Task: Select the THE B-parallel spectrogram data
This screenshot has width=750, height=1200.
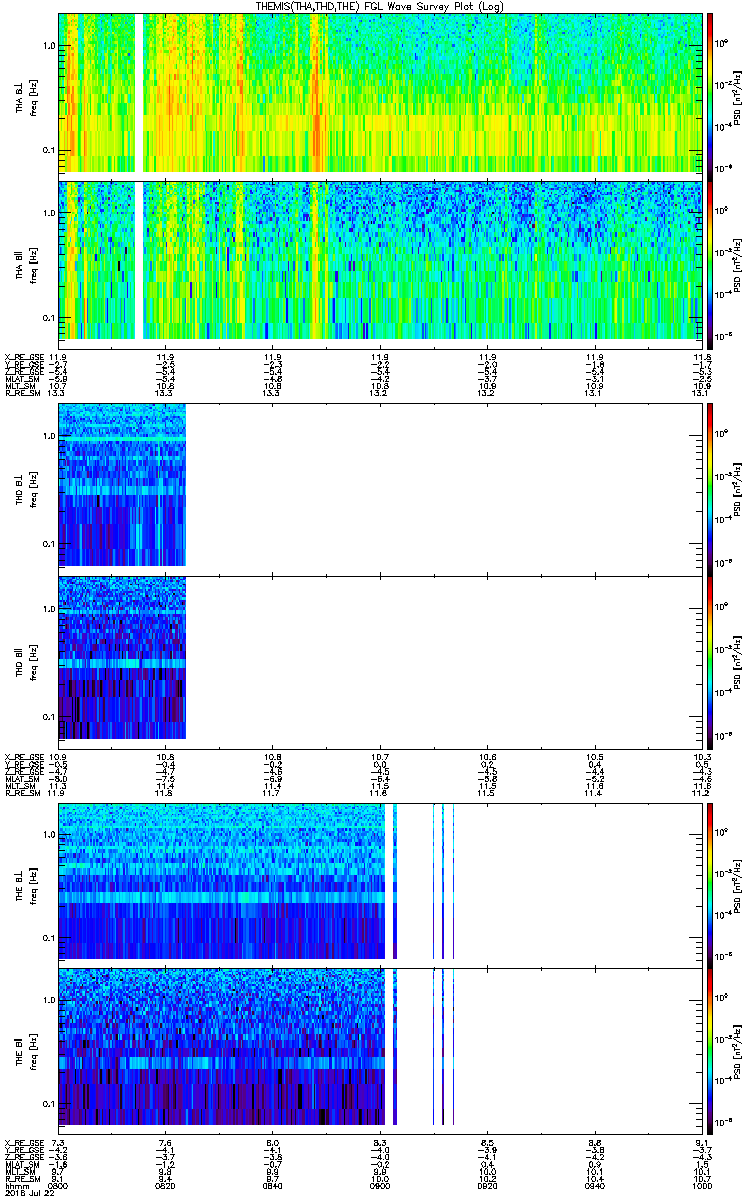Action: (x=222, y=1046)
